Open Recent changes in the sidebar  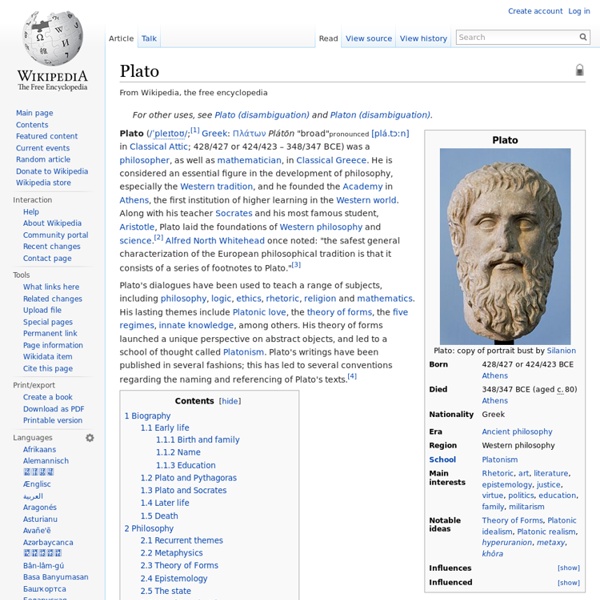coord(52,246)
